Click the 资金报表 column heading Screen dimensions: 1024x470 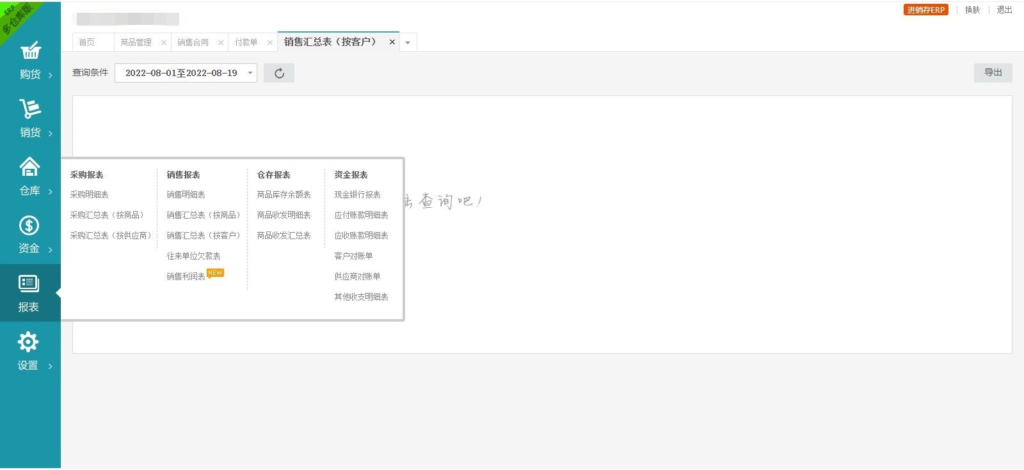[351, 175]
